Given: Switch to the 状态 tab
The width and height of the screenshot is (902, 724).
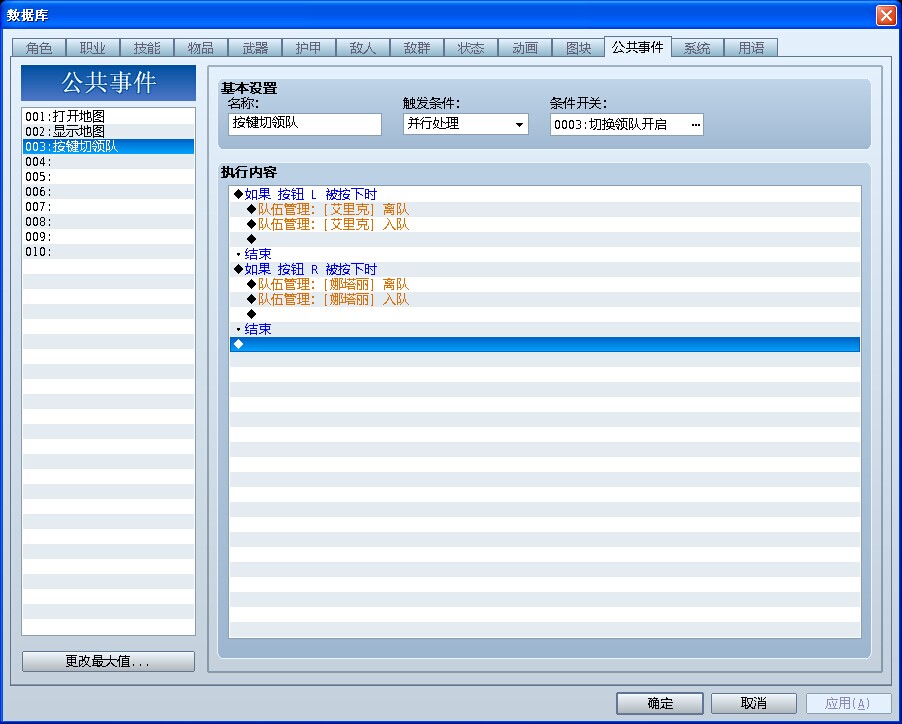Looking at the screenshot, I should (x=471, y=47).
